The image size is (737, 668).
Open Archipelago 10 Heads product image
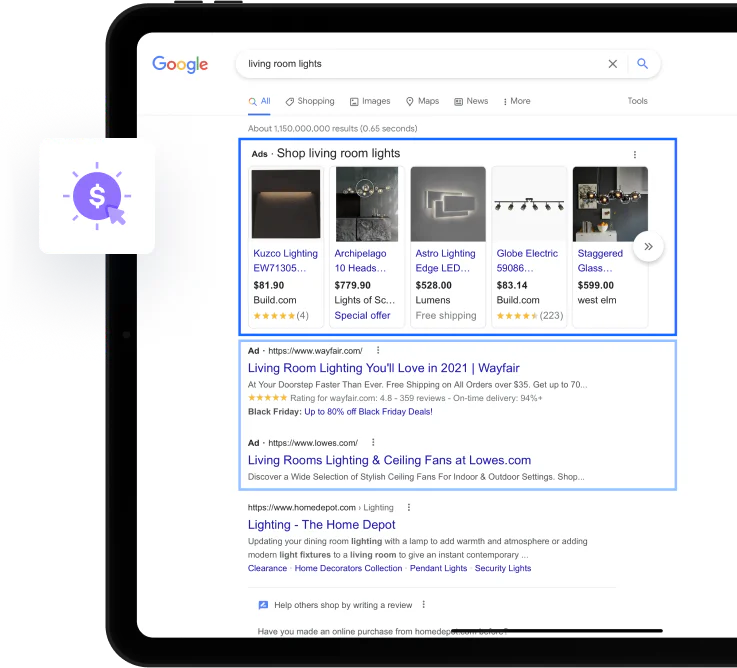tap(367, 204)
